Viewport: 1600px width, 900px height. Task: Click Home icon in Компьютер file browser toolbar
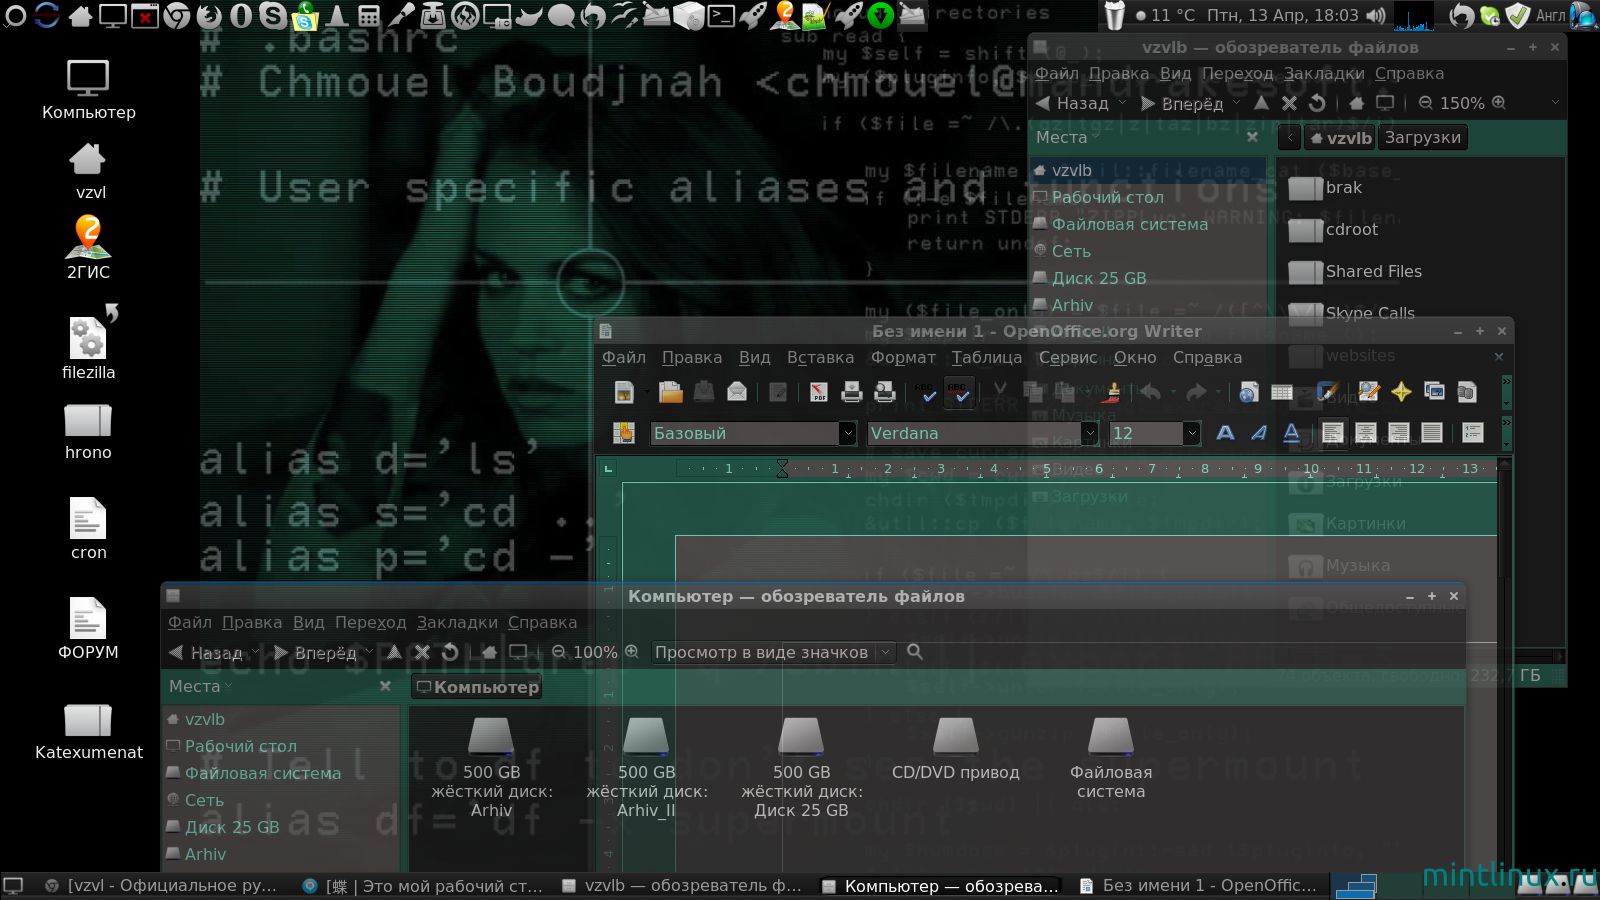pos(489,652)
